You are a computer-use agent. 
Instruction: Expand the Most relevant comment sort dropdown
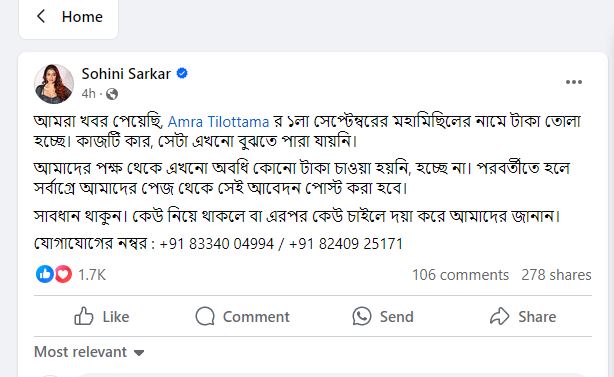coord(89,352)
